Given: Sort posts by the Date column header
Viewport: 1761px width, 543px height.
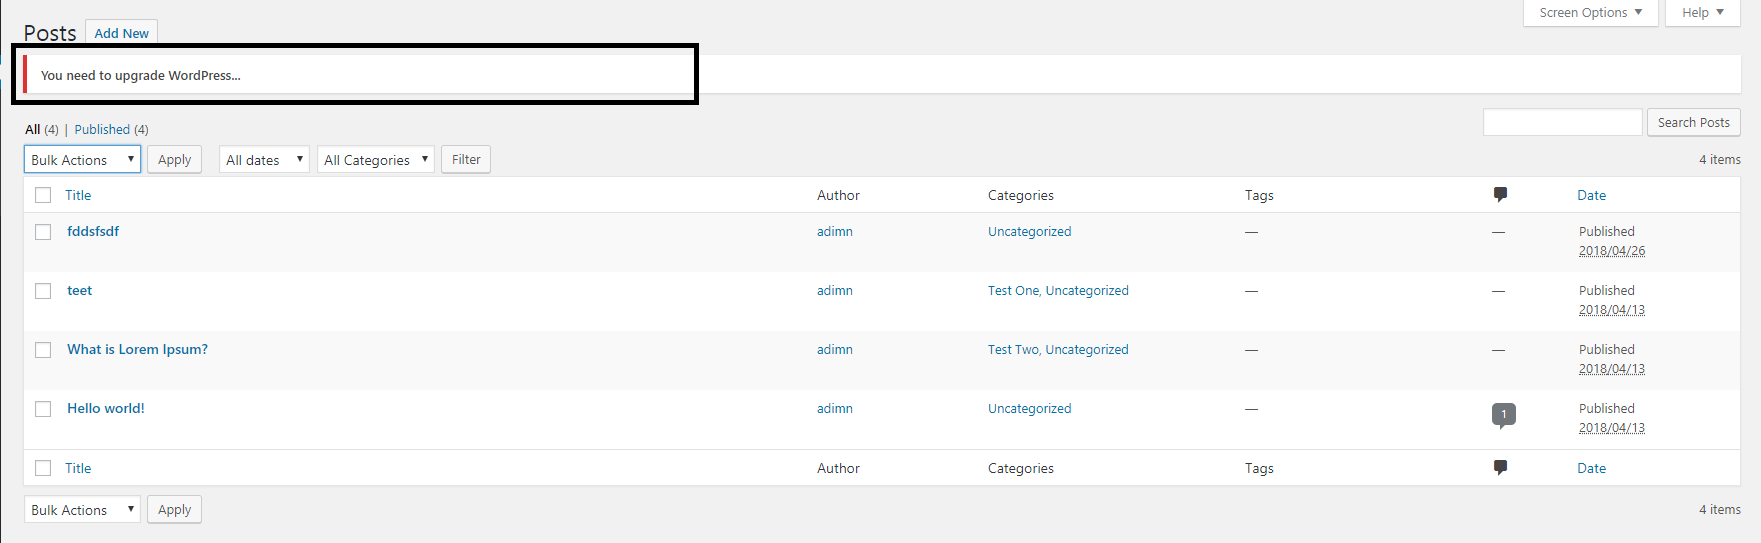Looking at the screenshot, I should (x=1591, y=195).
